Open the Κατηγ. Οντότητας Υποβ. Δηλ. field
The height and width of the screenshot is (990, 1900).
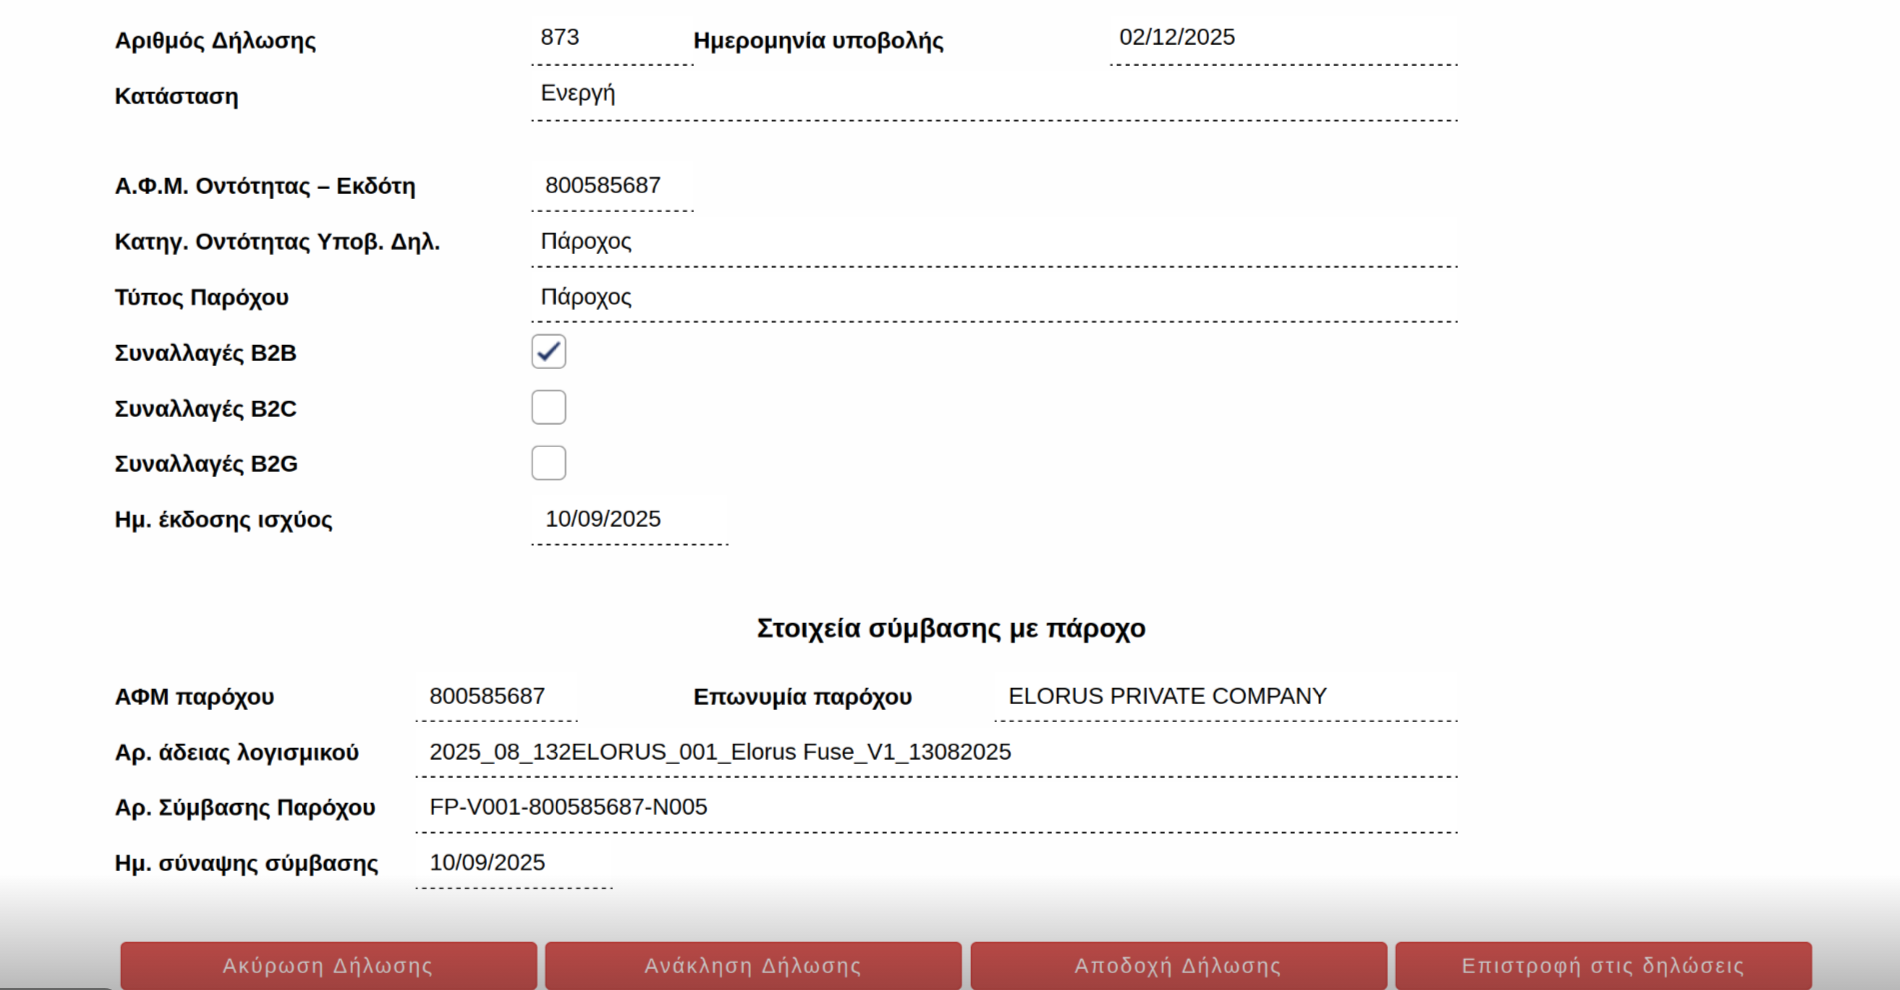pos(993,242)
